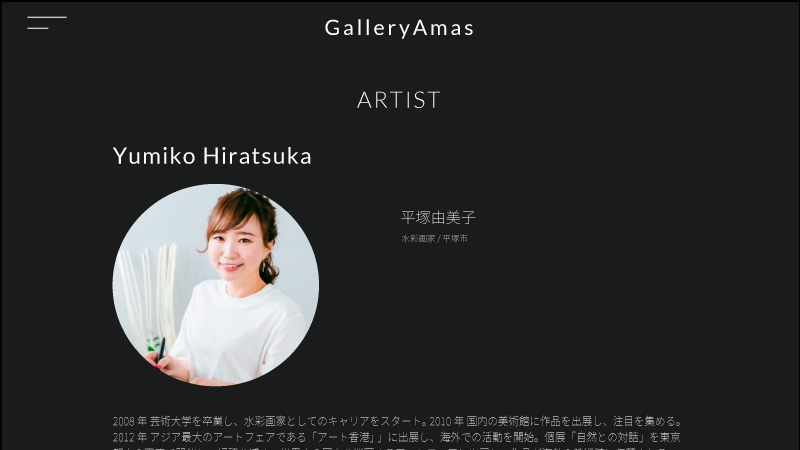Click the ARTIST section heading

point(399,100)
